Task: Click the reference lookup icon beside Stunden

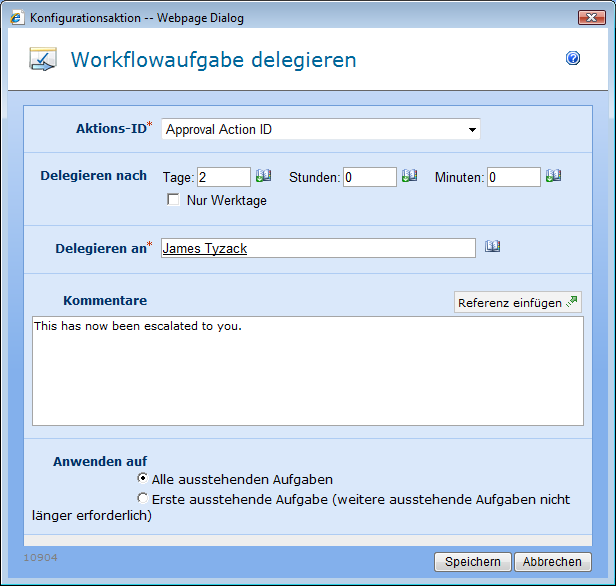Action: click(x=409, y=176)
